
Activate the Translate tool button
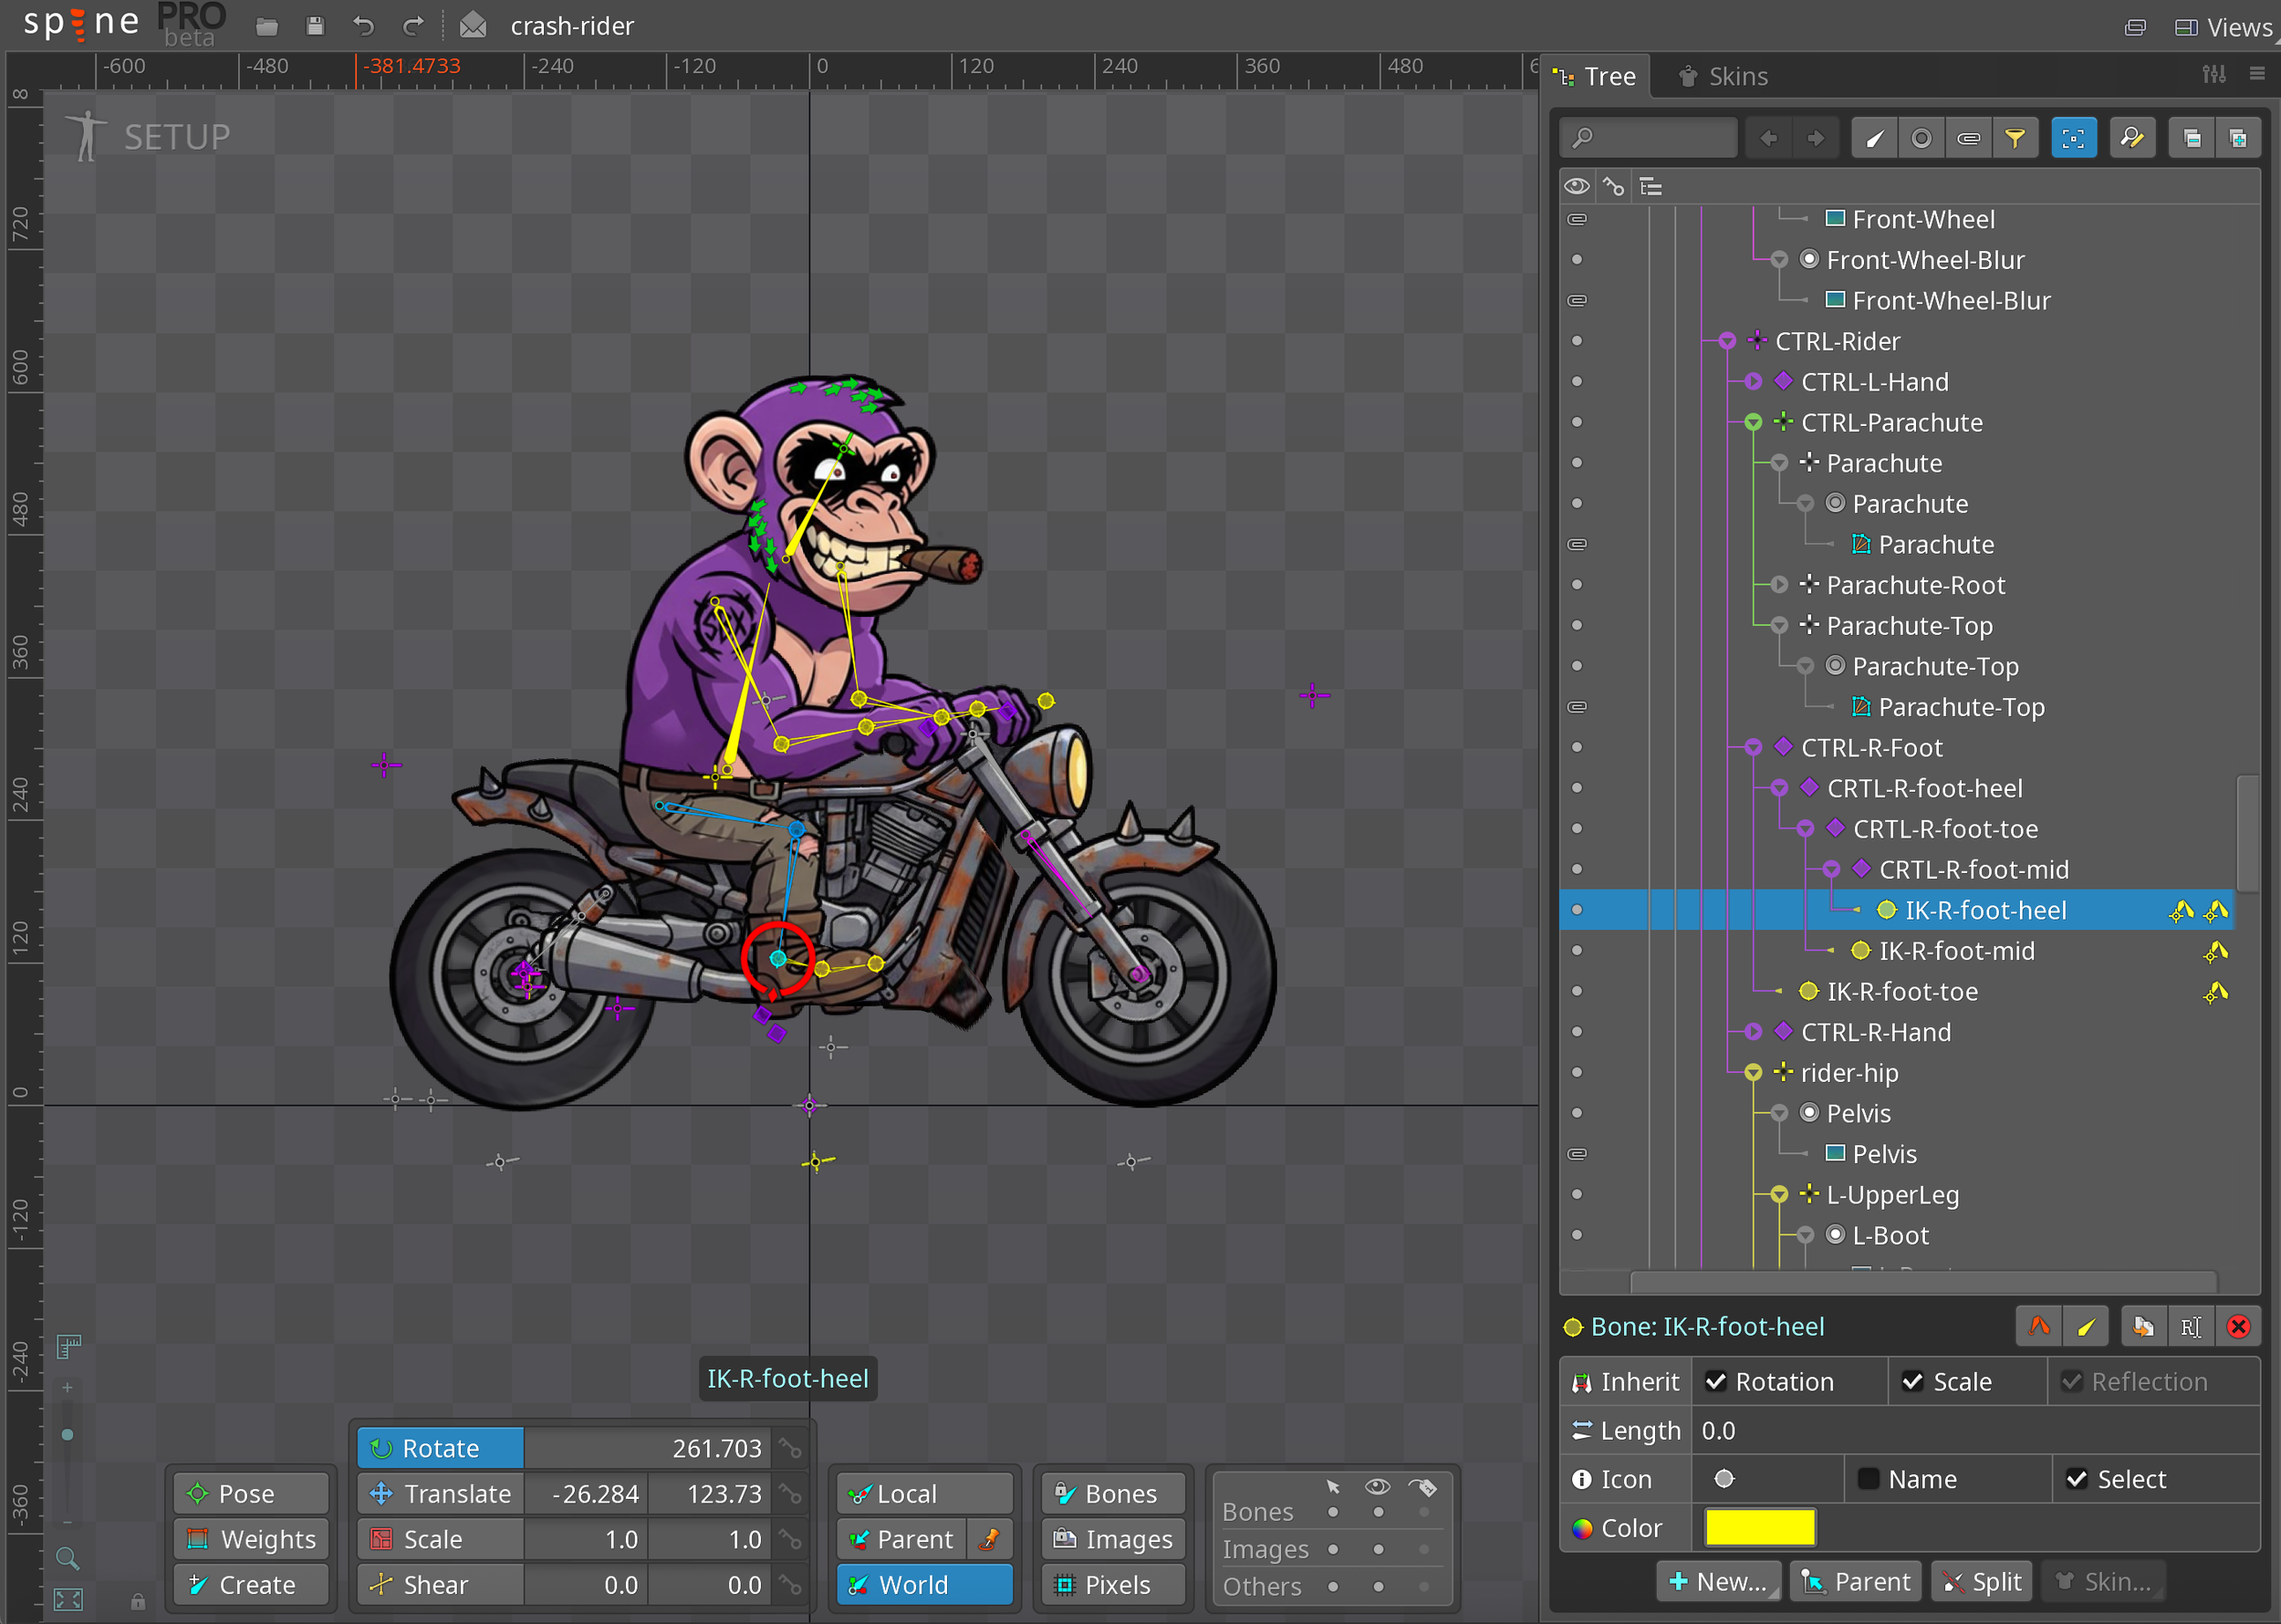[x=441, y=1494]
